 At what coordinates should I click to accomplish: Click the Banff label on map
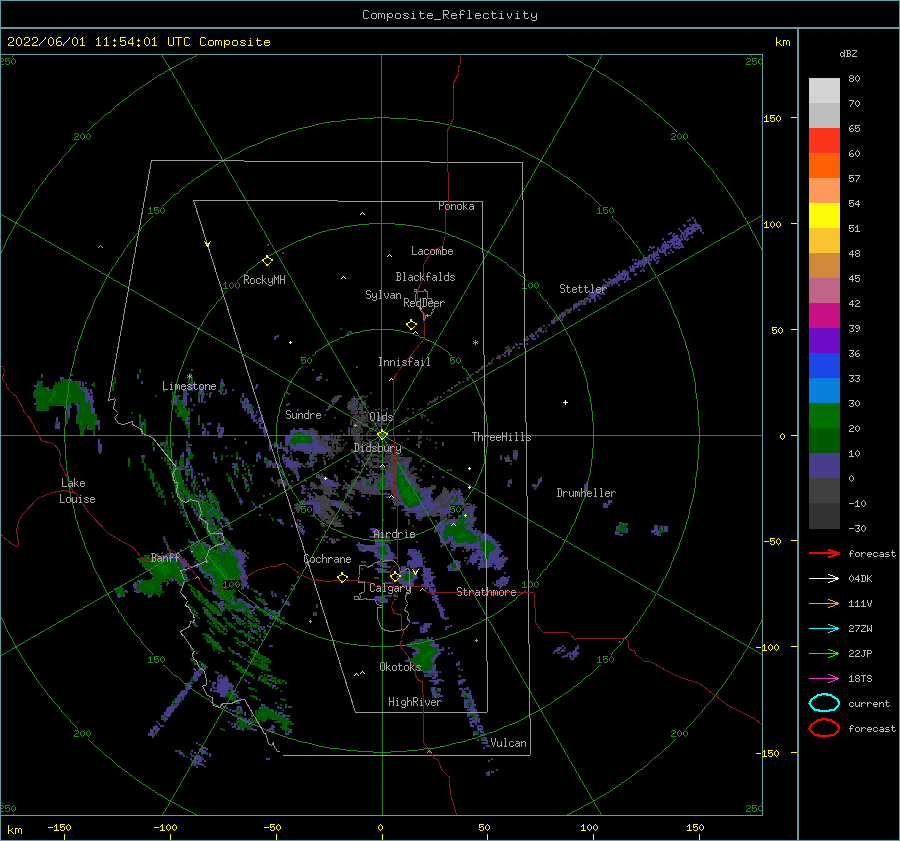click(165, 557)
